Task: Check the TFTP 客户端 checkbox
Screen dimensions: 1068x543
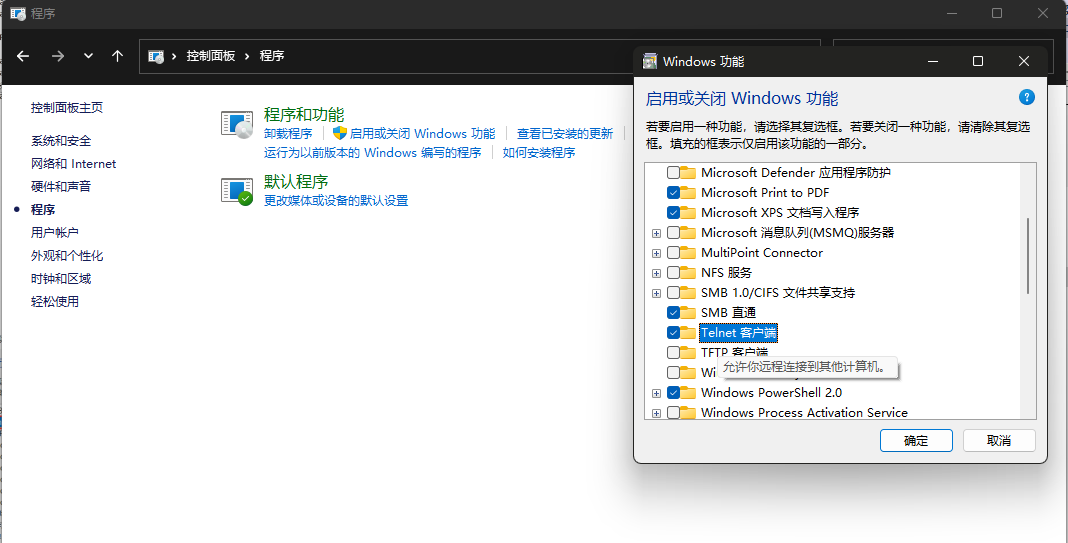Action: pyautogui.click(x=673, y=352)
